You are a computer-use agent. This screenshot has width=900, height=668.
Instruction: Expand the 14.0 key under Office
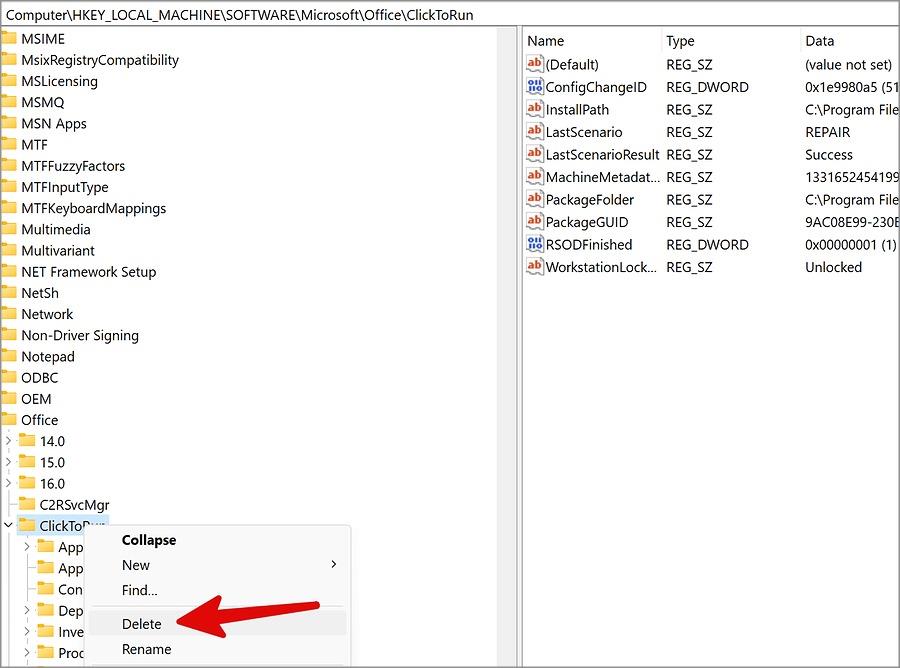[8, 441]
